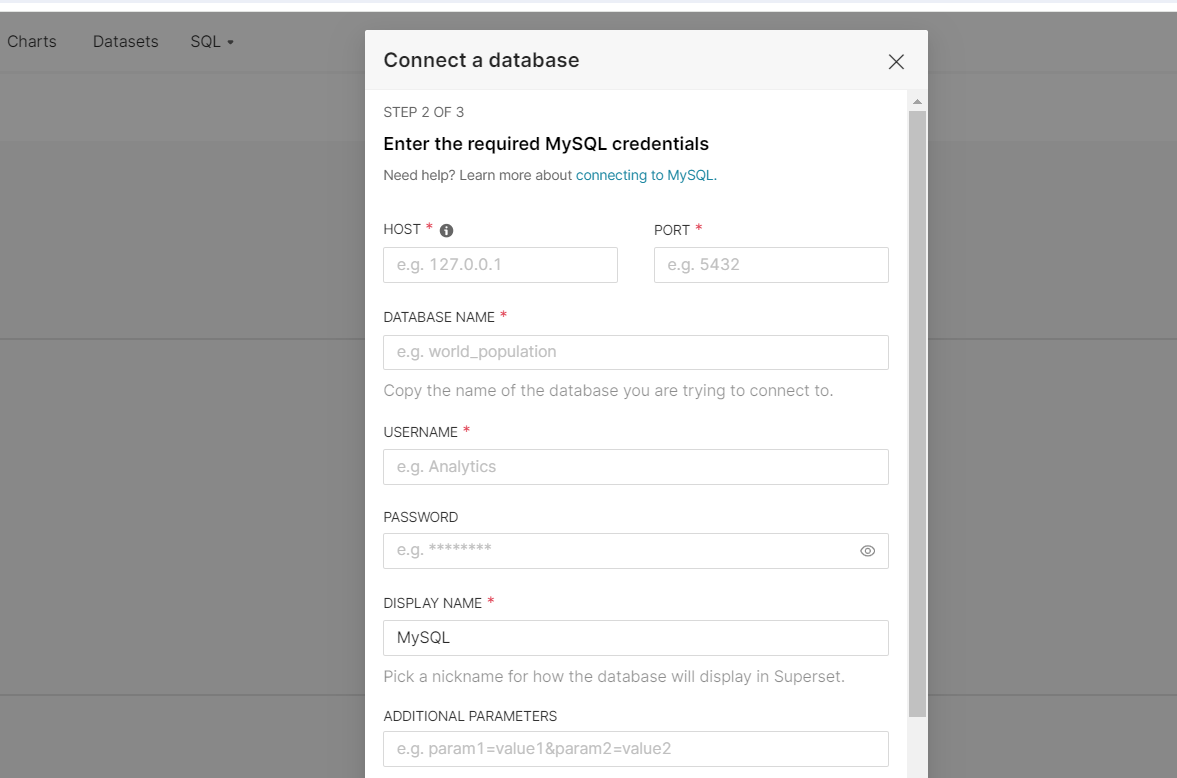The height and width of the screenshot is (778, 1177).
Task: Click the dialog scrollbar up arrow
Action: (917, 101)
